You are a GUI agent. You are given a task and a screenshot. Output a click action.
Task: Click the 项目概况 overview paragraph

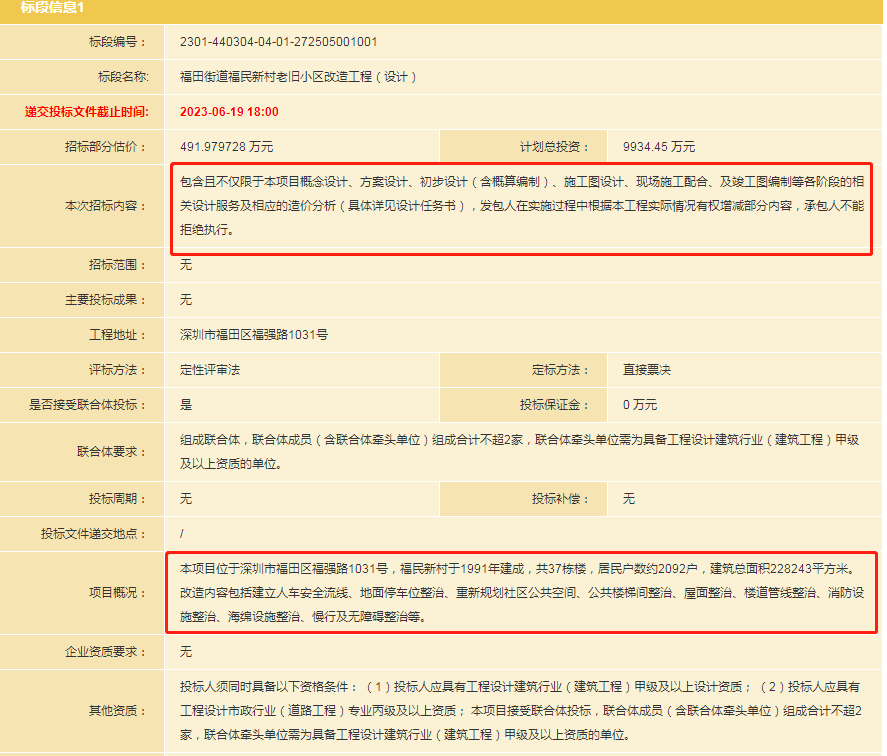(519, 593)
